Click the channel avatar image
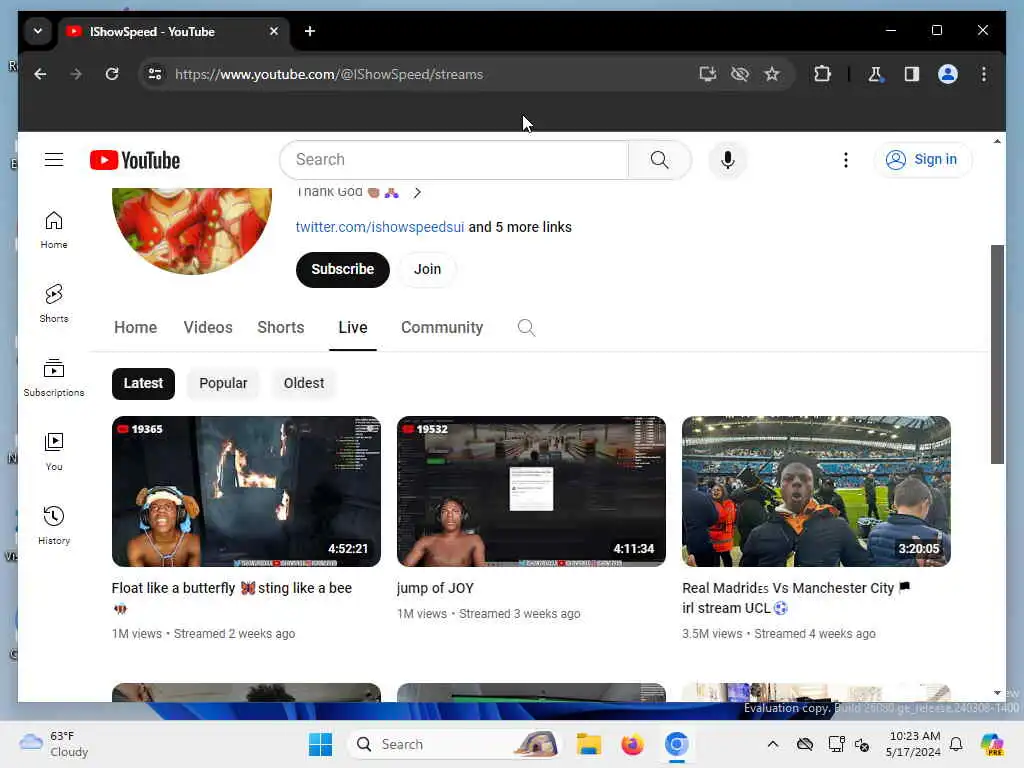 [191, 230]
